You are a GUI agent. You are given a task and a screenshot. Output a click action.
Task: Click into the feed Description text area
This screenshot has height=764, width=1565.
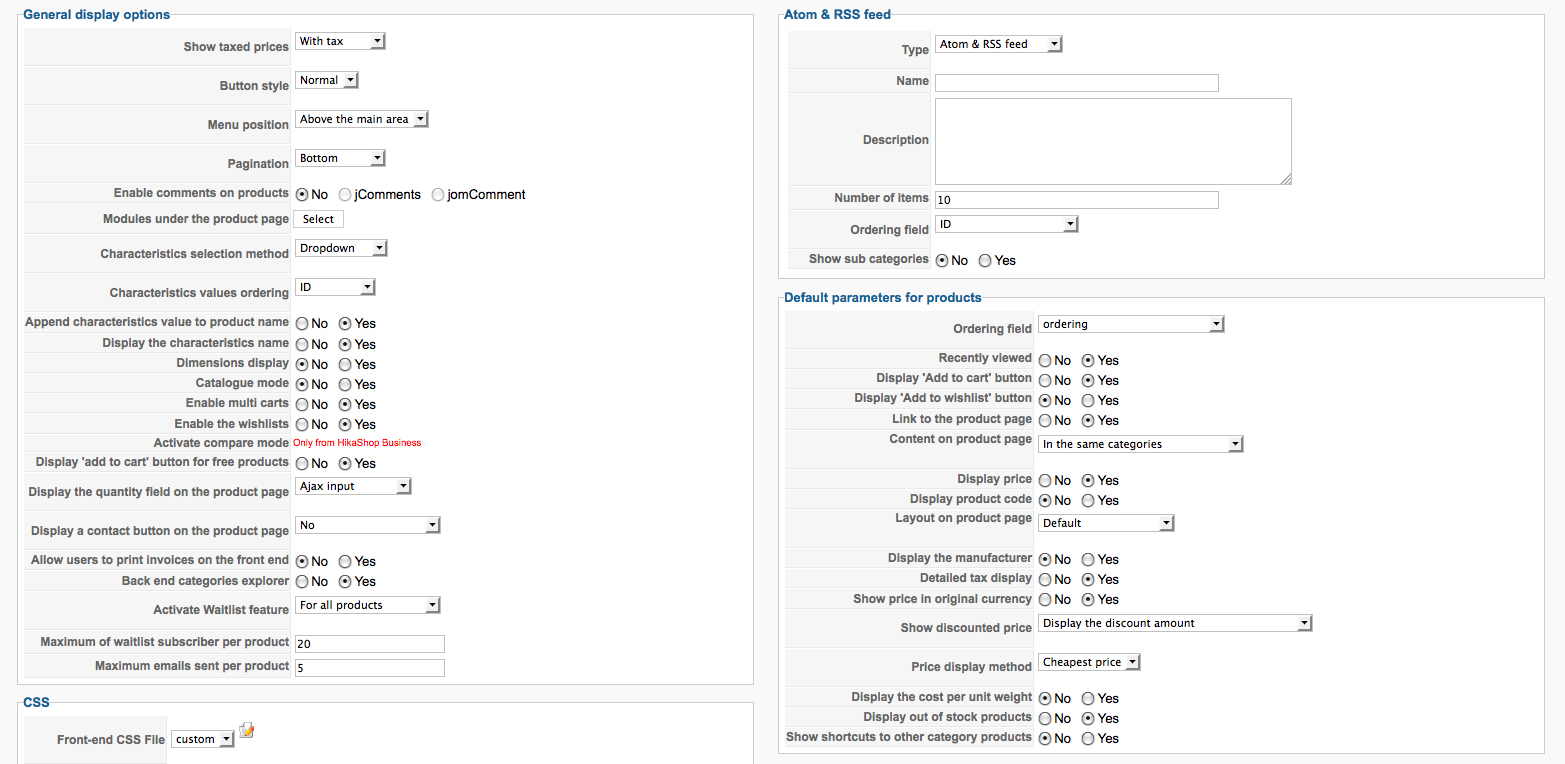coord(1112,141)
